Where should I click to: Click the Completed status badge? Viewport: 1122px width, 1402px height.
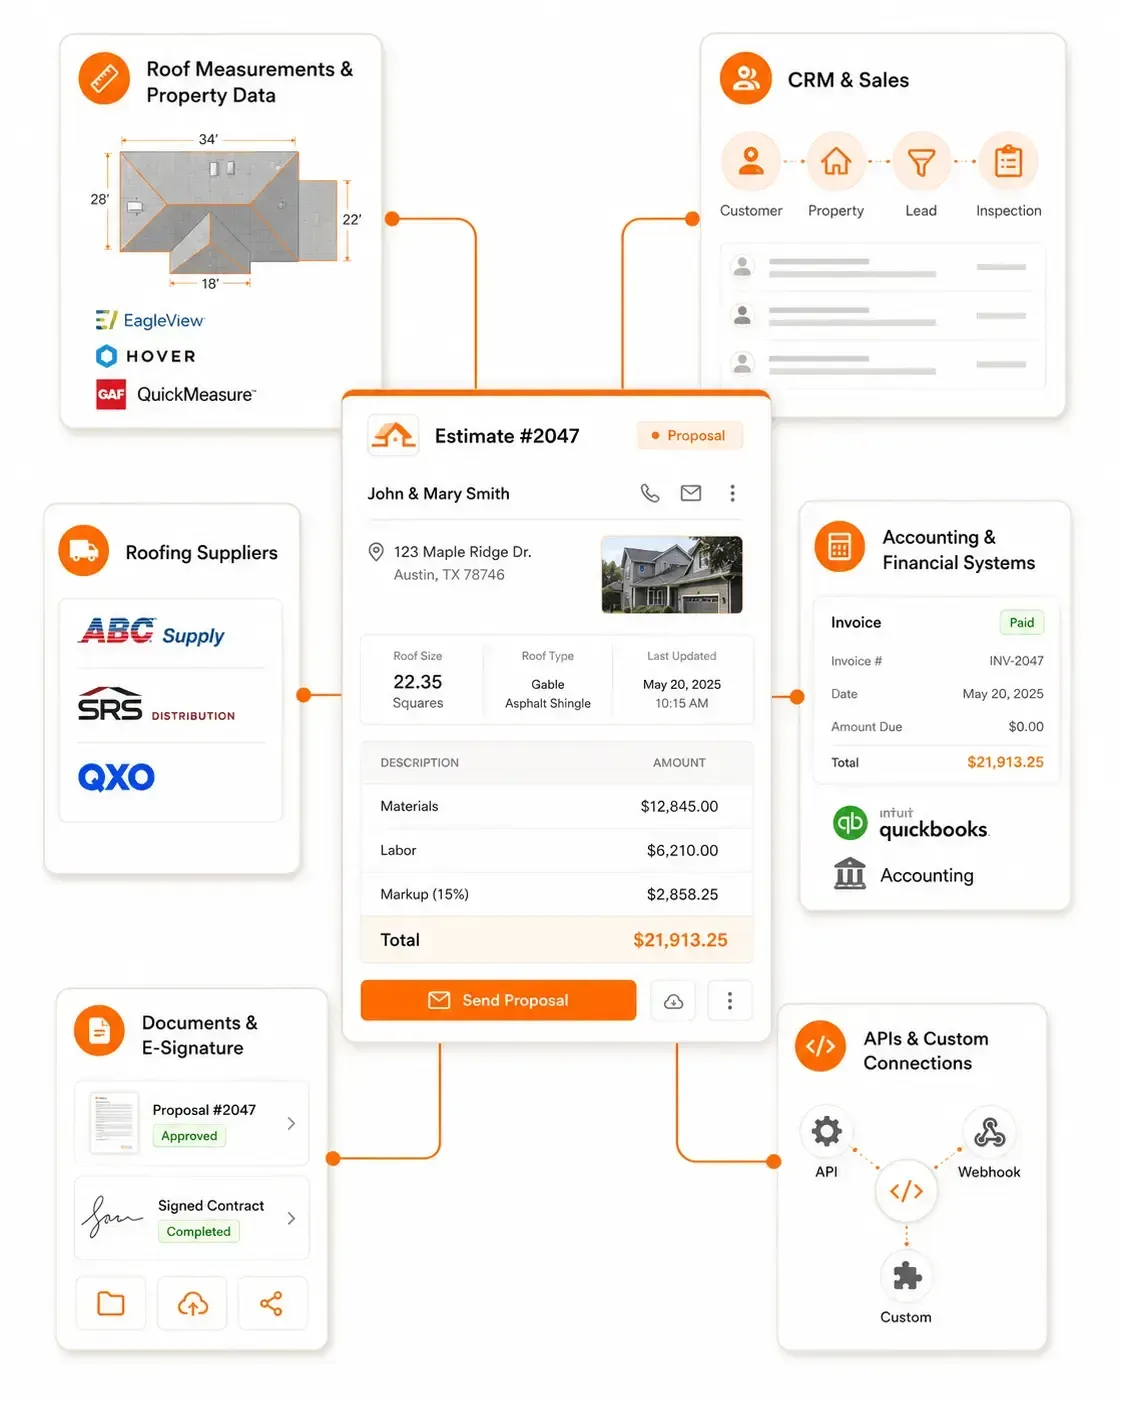pos(198,1232)
